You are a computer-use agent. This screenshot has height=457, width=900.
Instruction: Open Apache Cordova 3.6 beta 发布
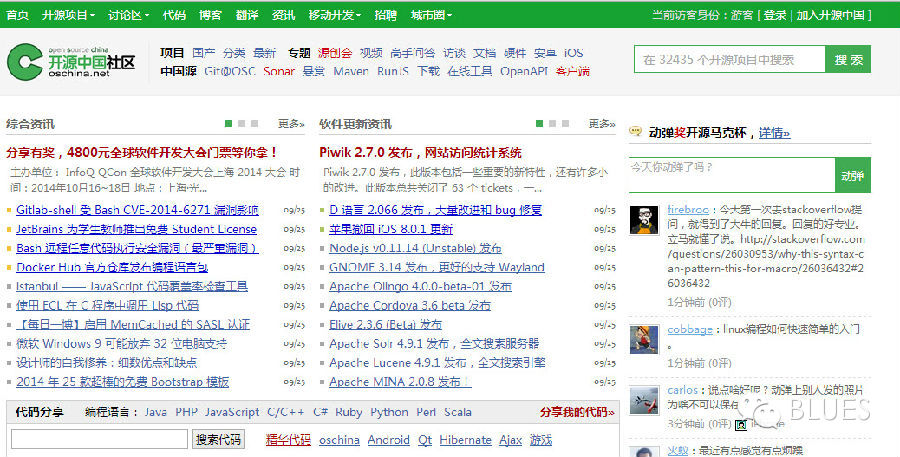point(410,305)
